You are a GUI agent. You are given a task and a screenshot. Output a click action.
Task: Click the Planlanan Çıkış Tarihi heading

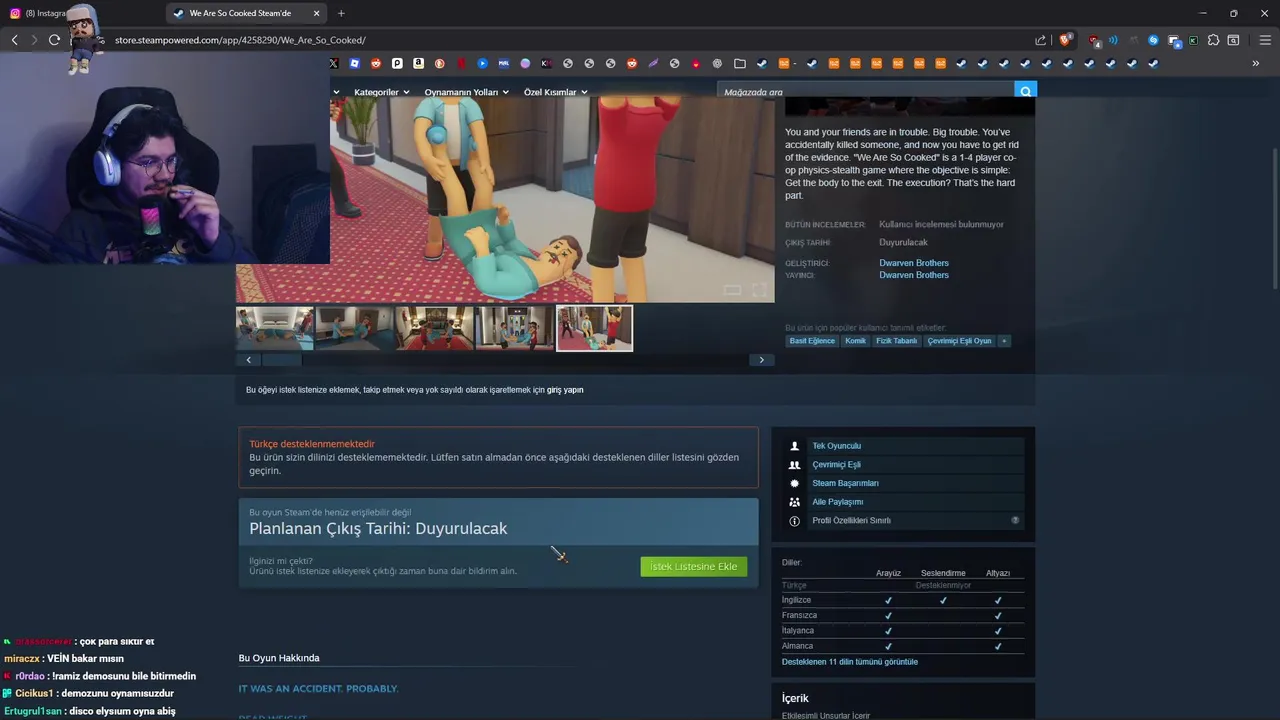[378, 528]
